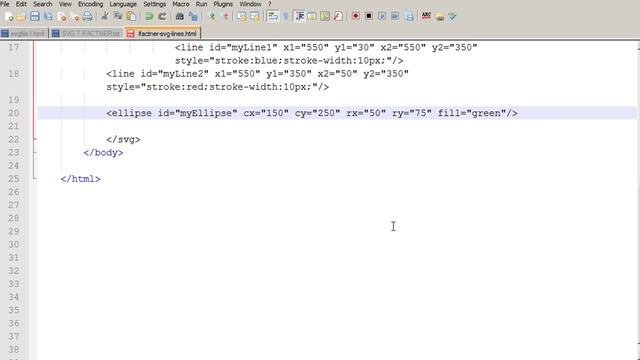Open user defined language dialog icon
This screenshot has width=640, height=360.
[x=312, y=16]
